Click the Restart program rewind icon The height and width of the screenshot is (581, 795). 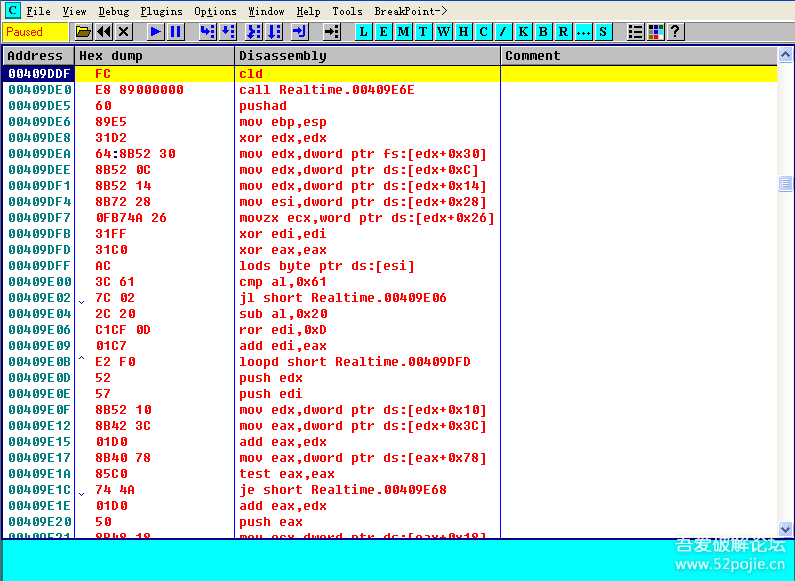pos(104,32)
